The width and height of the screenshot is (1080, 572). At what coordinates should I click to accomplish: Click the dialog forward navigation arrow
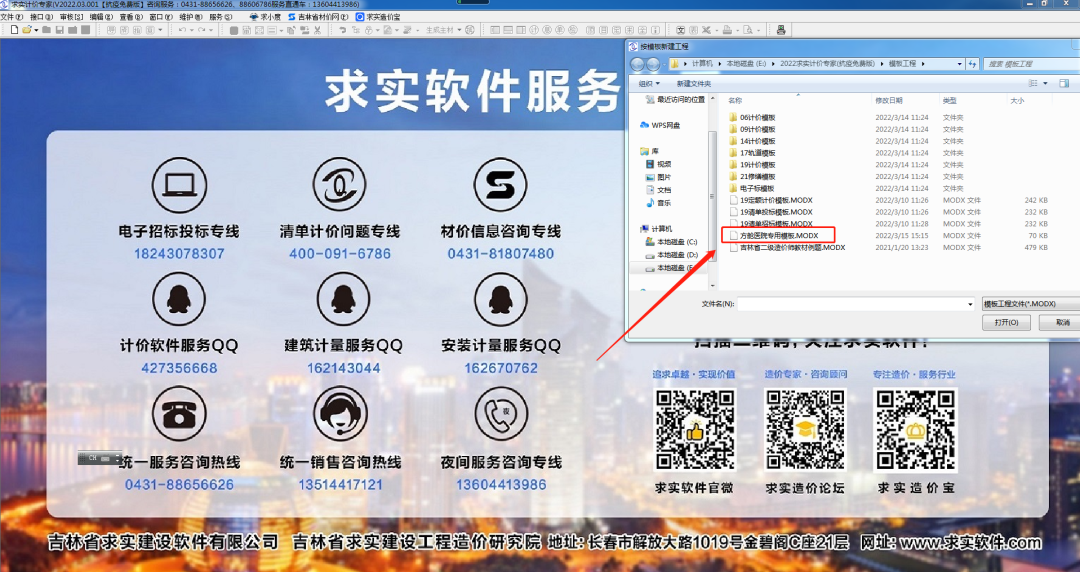point(653,63)
